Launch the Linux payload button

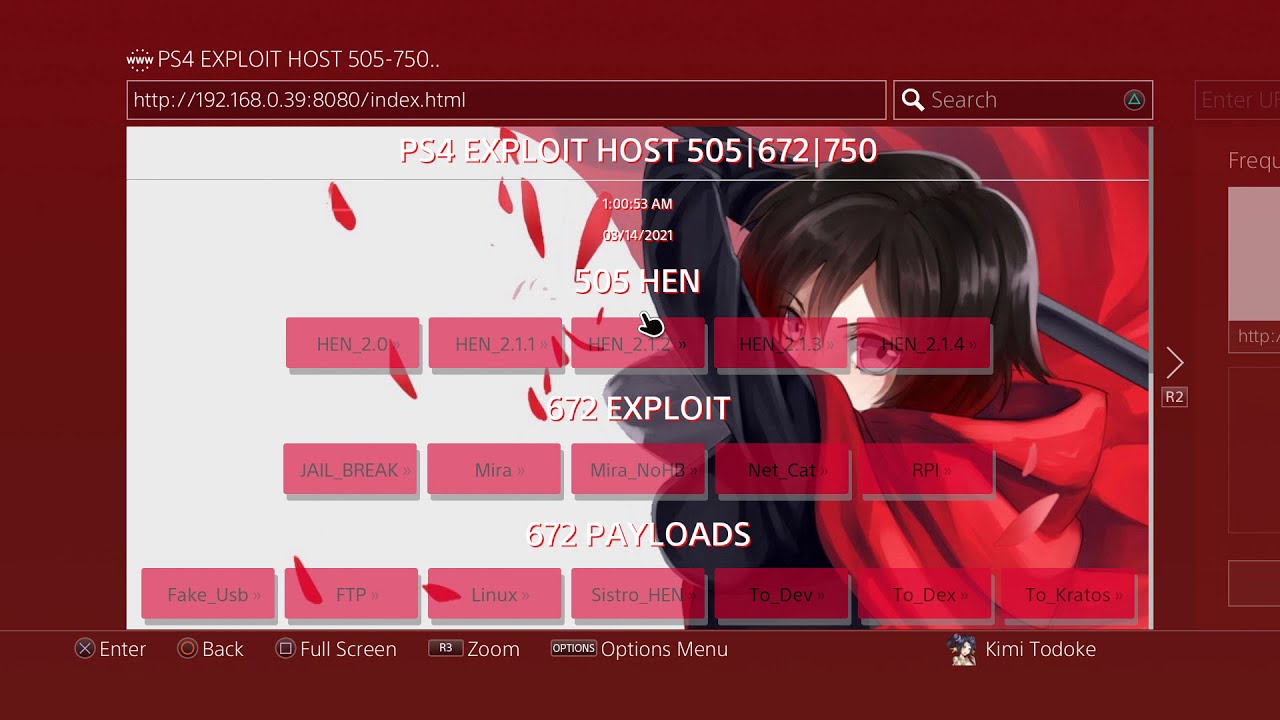point(494,594)
